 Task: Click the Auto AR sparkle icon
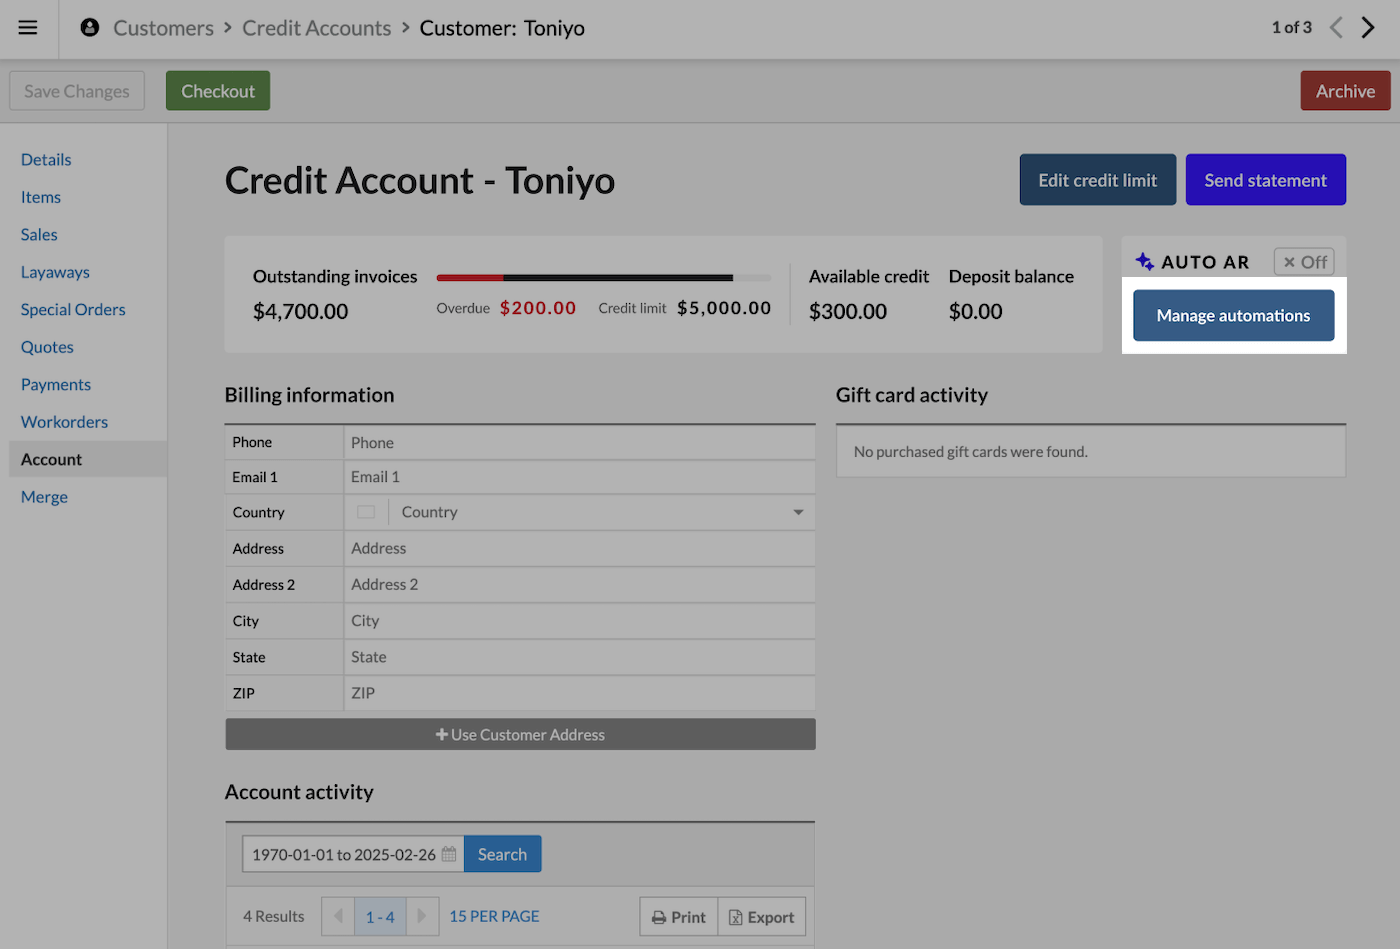pos(1145,262)
